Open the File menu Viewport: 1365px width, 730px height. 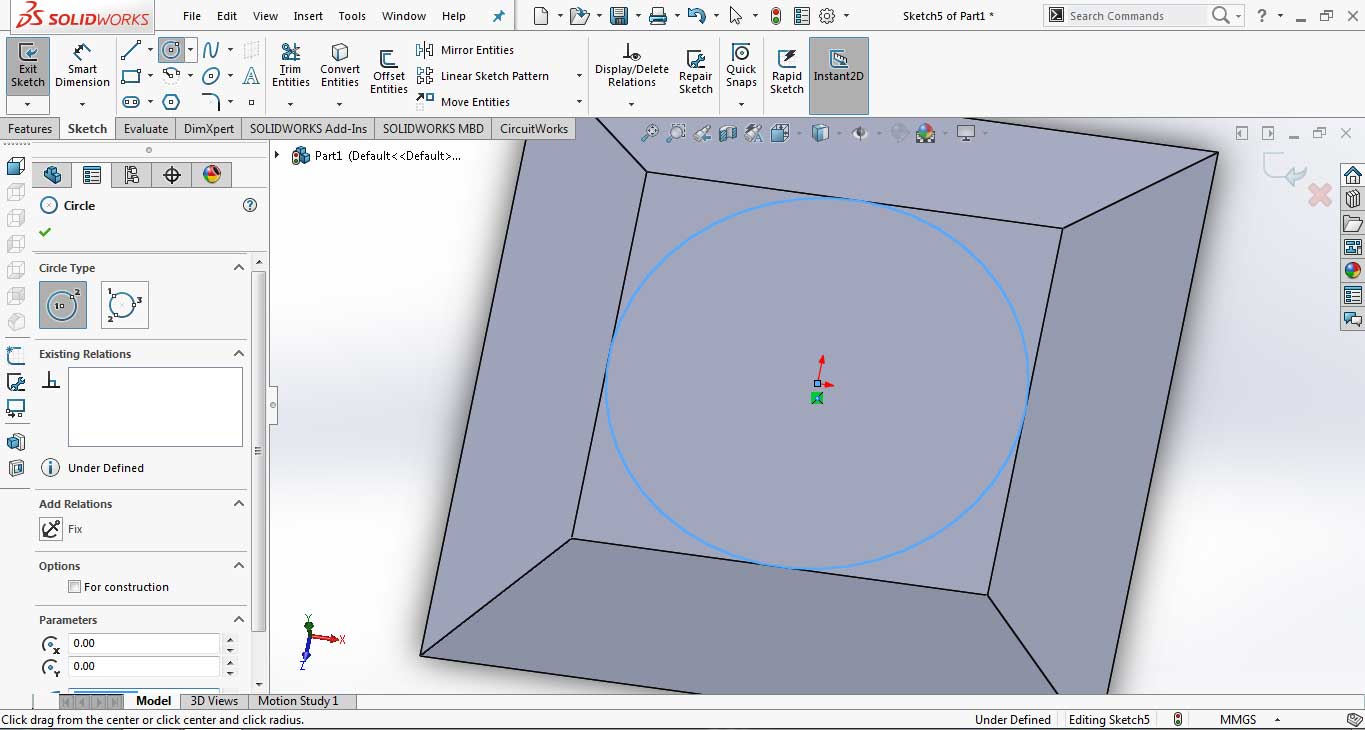point(192,16)
